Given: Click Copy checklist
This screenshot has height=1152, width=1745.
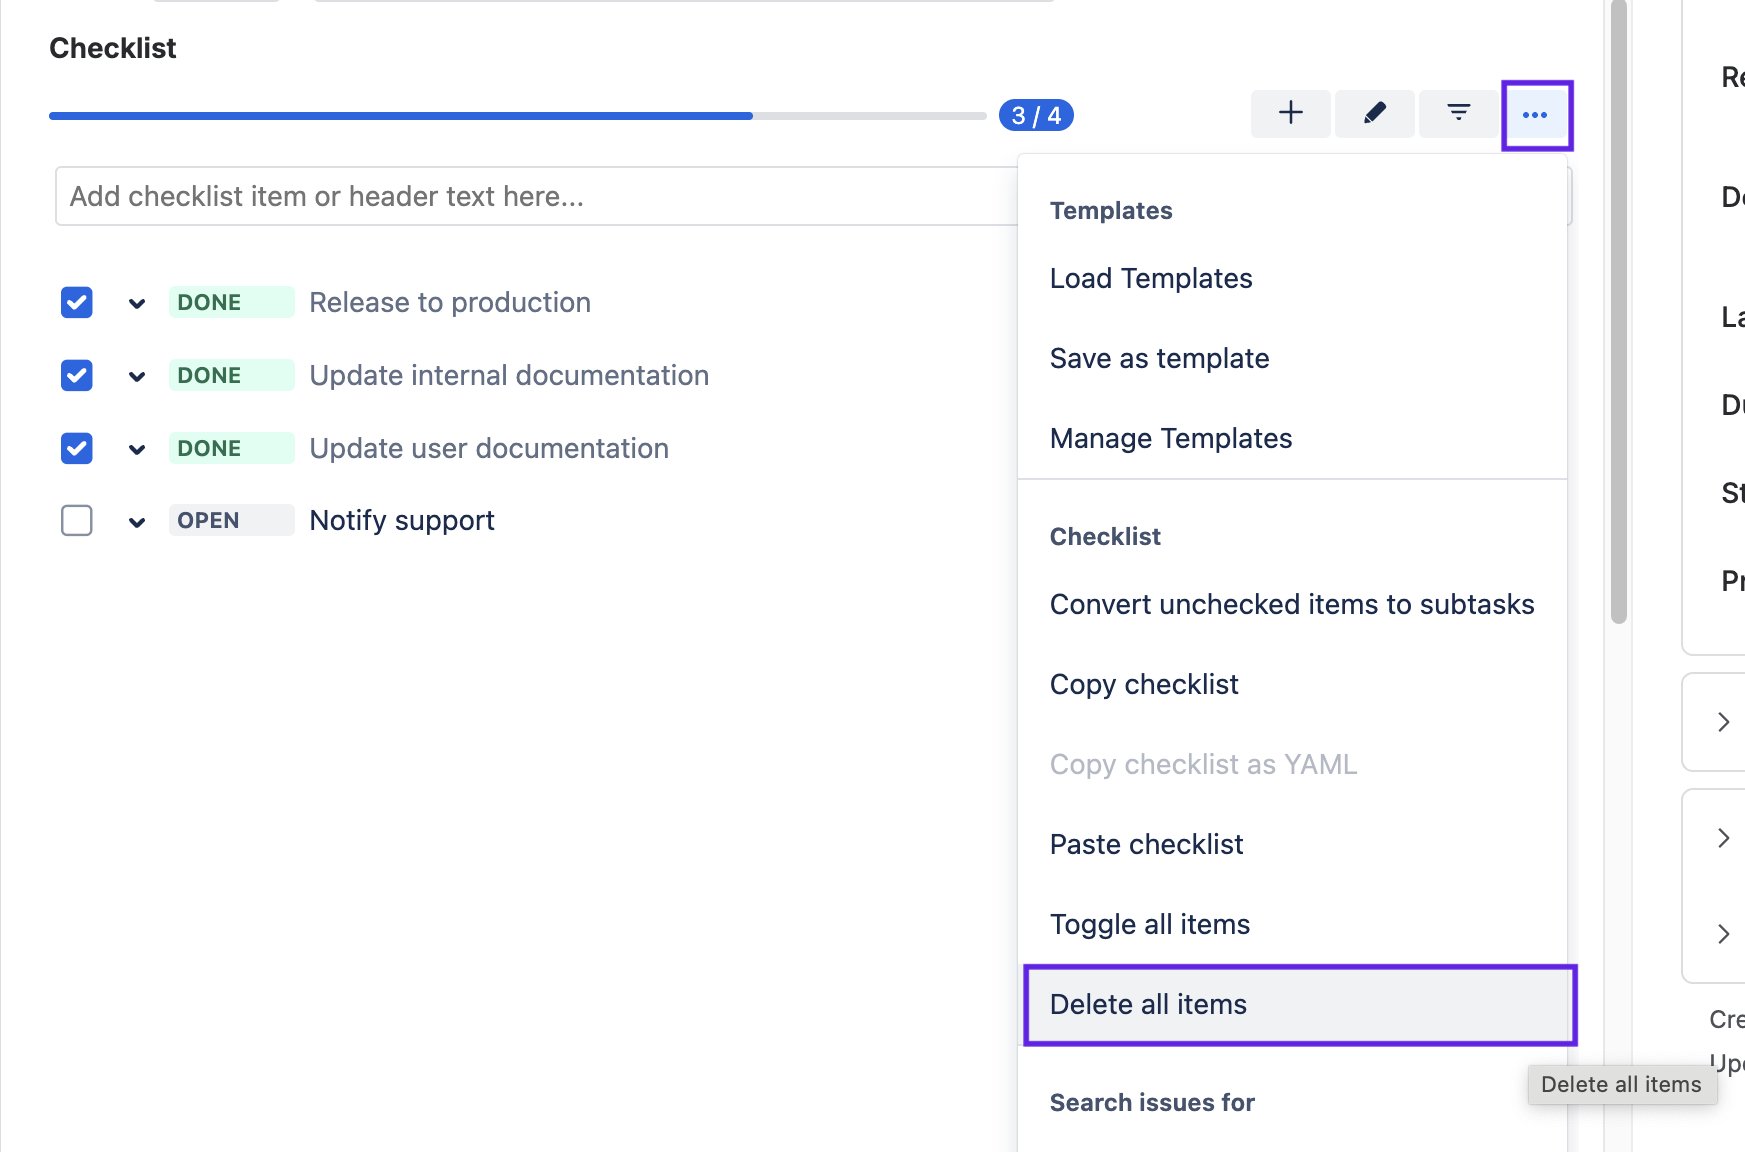Looking at the screenshot, I should pos(1143,684).
